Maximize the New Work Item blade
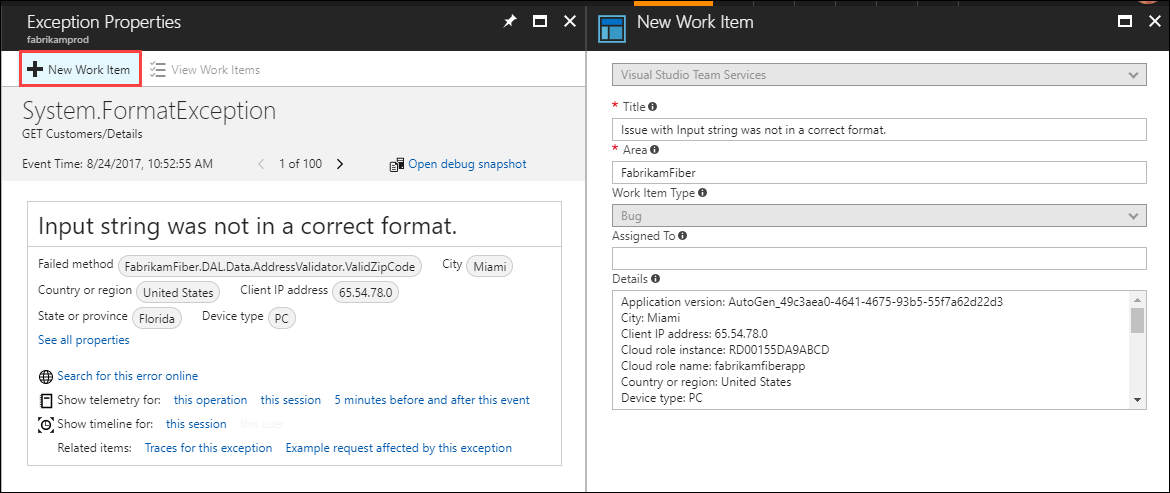This screenshot has height=493, width=1170. (1125, 21)
